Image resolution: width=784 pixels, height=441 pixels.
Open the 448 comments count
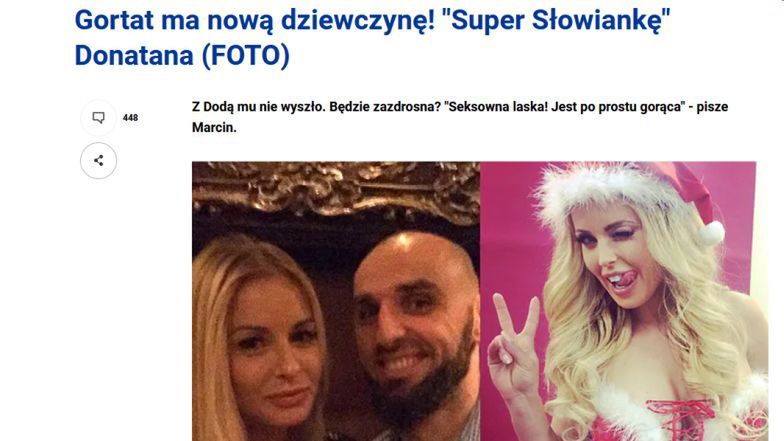pyautogui.click(x=130, y=118)
